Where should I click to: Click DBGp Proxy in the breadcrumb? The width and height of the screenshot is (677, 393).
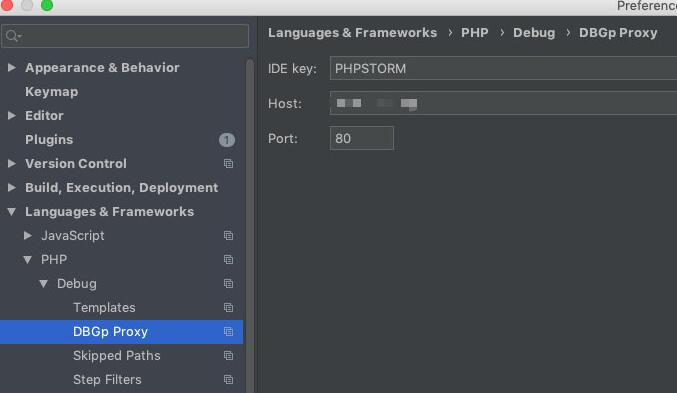click(x=618, y=33)
